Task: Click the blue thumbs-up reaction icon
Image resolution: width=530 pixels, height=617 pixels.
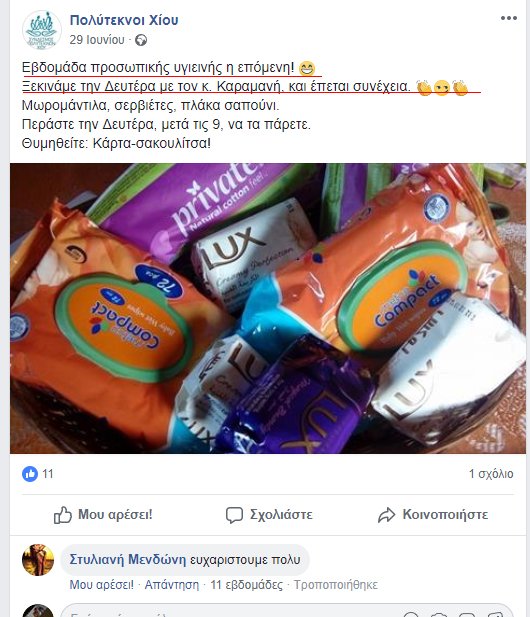Action: pyautogui.click(x=30, y=474)
